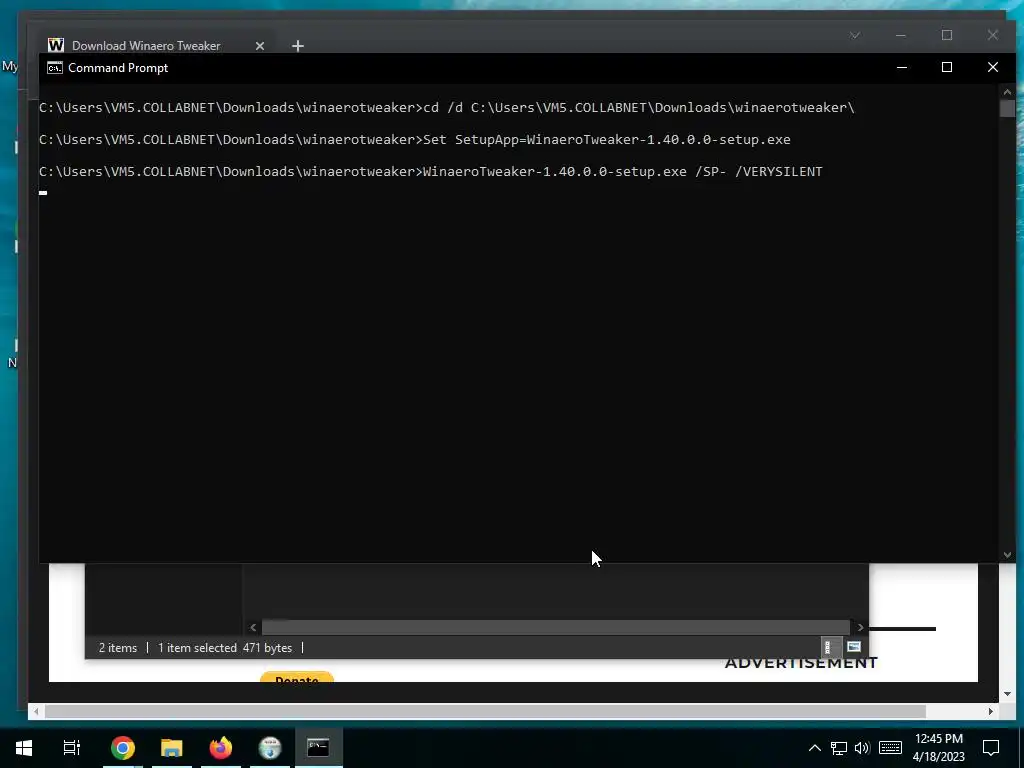Close the Download Winaero Tweaker tab
This screenshot has height=768, width=1024.
click(260, 46)
